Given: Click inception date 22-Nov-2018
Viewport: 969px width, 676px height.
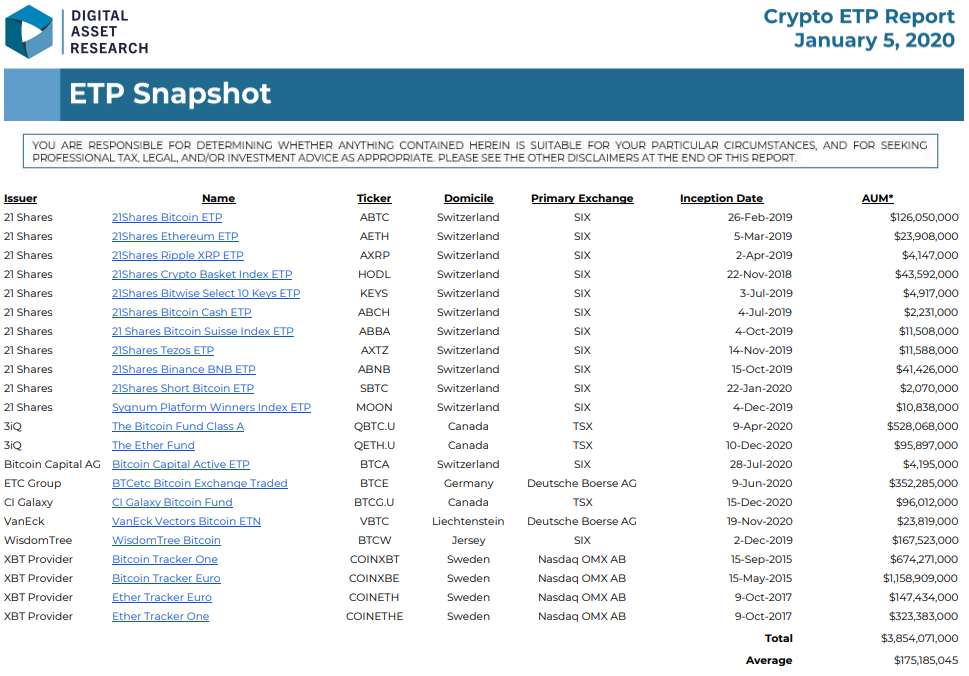Looking at the screenshot, I should coord(760,274).
